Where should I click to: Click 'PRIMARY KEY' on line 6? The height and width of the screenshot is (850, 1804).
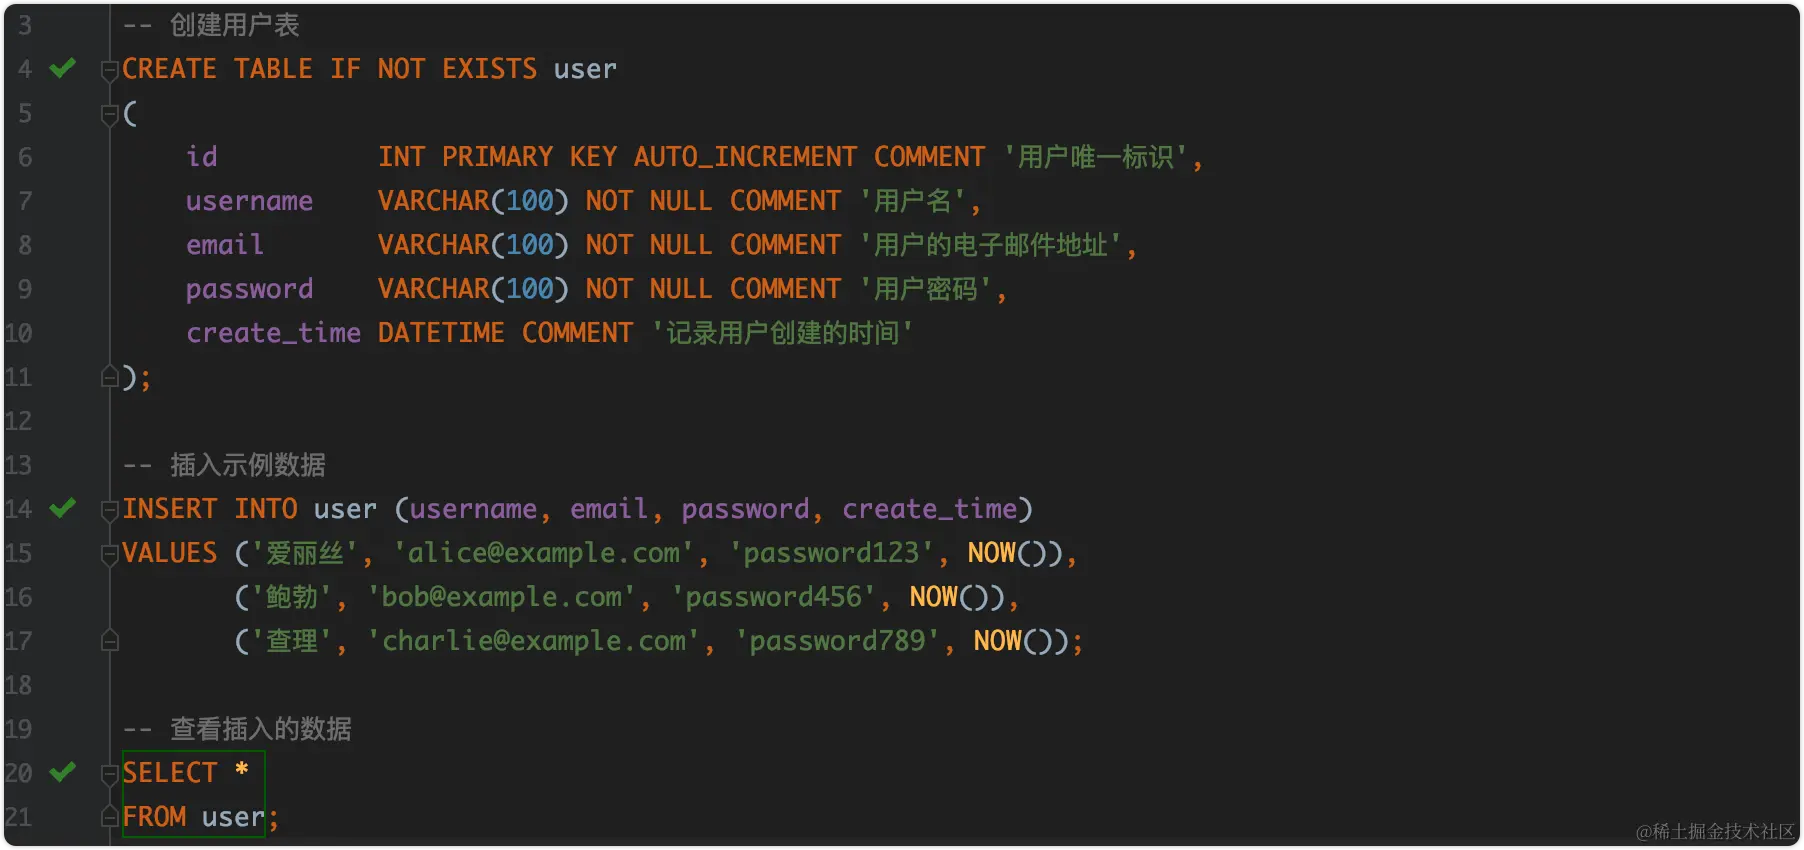click(x=529, y=157)
